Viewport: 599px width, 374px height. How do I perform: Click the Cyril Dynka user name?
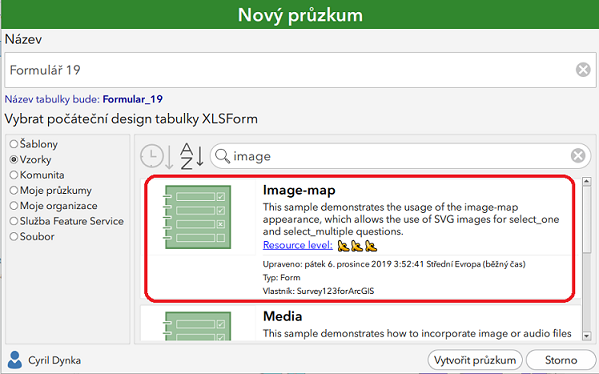pyautogui.click(x=54, y=360)
